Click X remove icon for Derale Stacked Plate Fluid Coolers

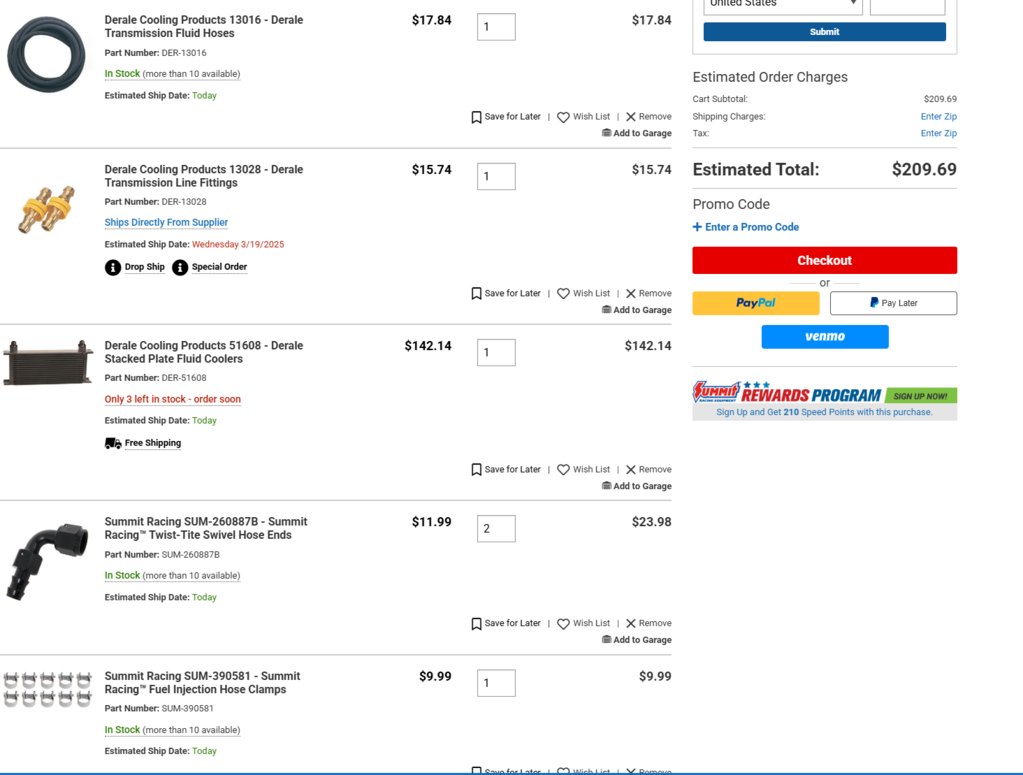631,470
